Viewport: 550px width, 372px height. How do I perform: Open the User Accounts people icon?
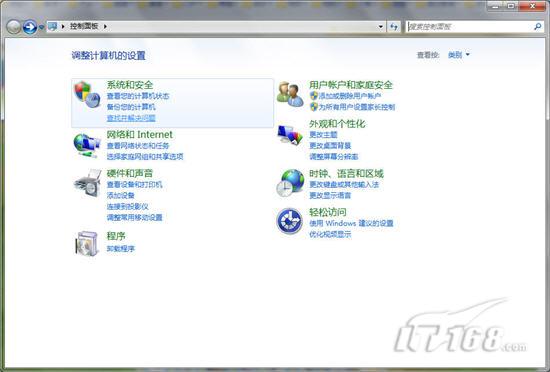(290, 94)
